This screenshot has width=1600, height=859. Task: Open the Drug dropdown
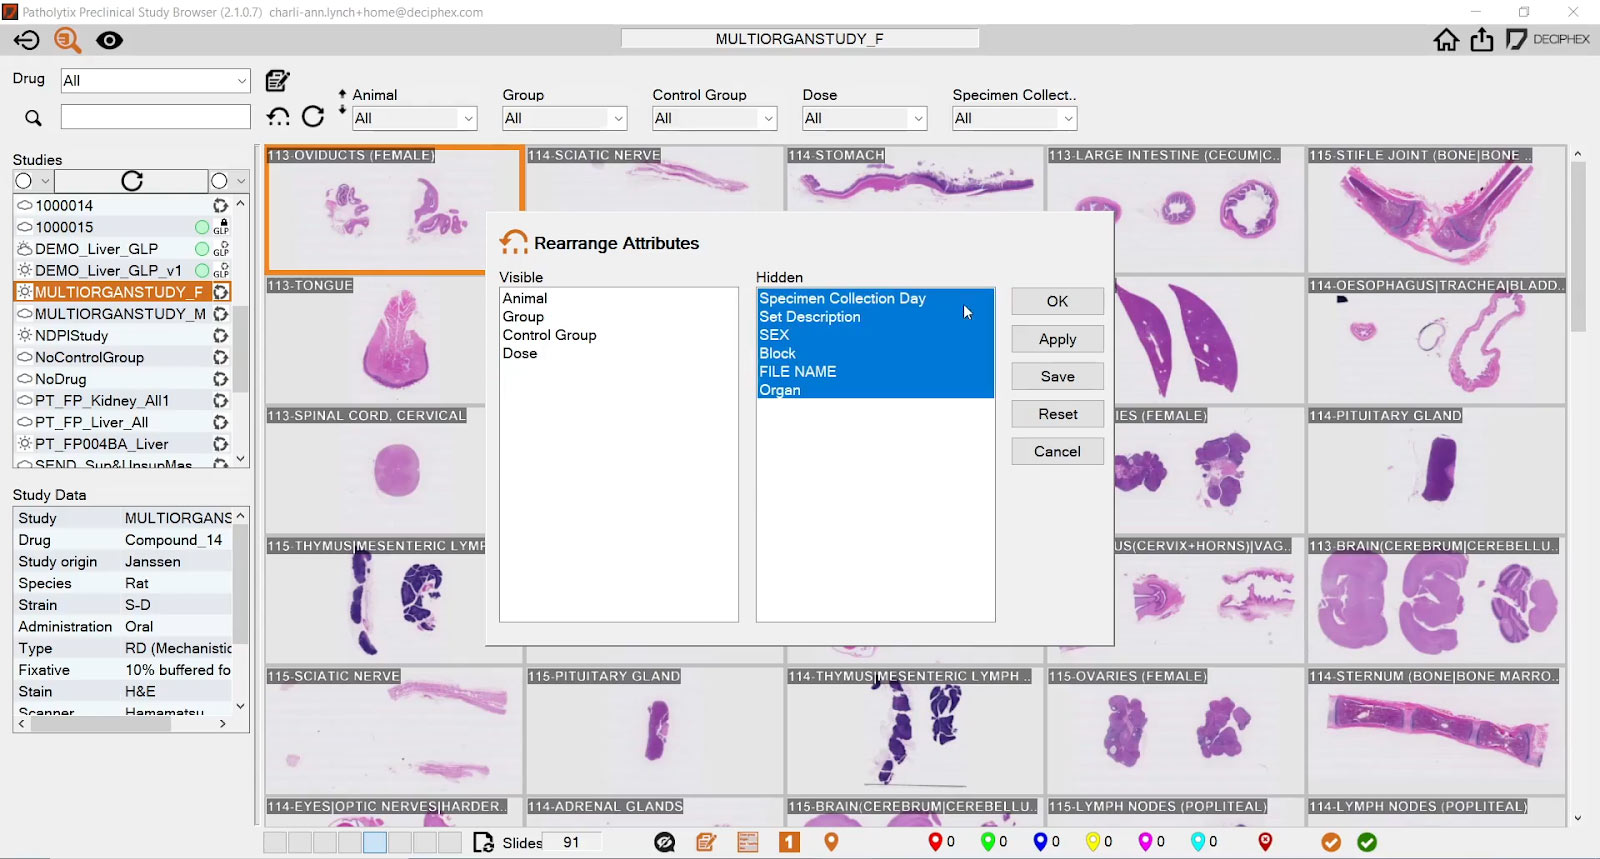(x=155, y=81)
